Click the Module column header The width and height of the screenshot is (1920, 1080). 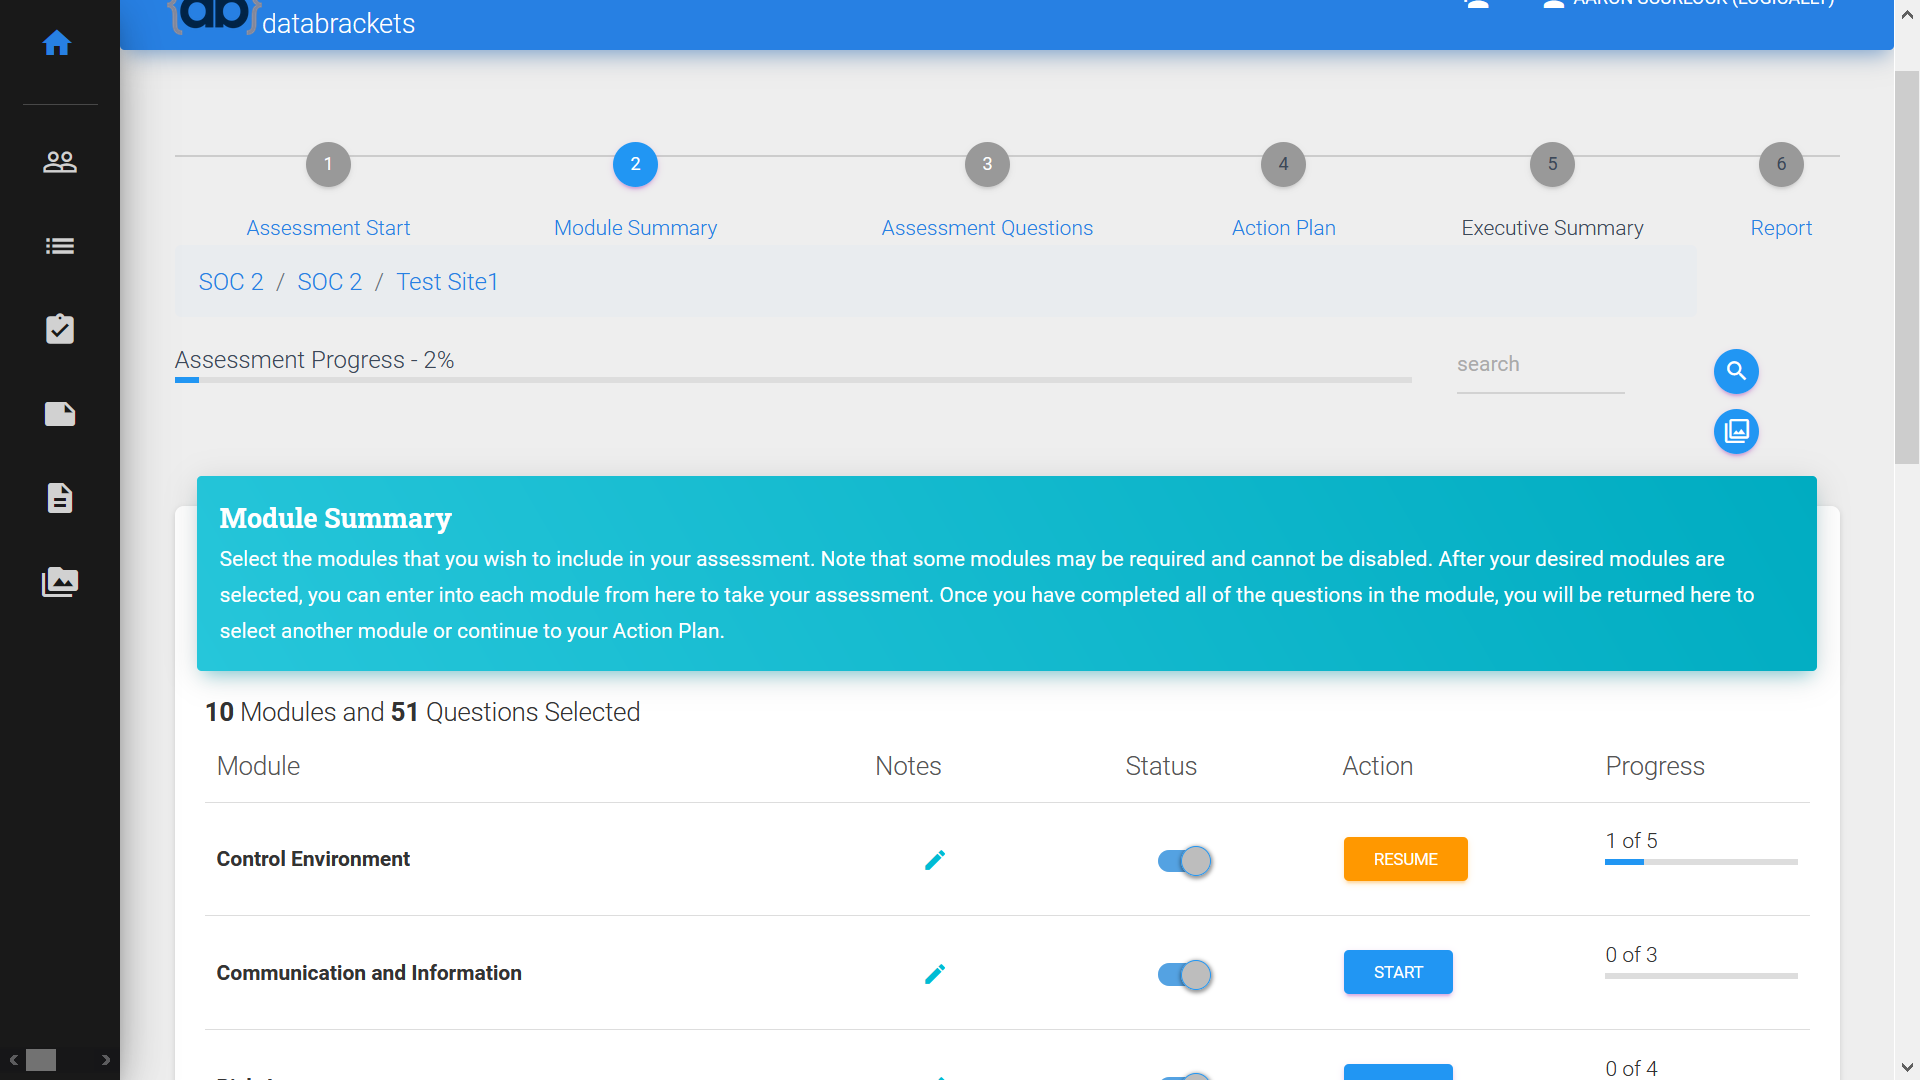click(258, 766)
